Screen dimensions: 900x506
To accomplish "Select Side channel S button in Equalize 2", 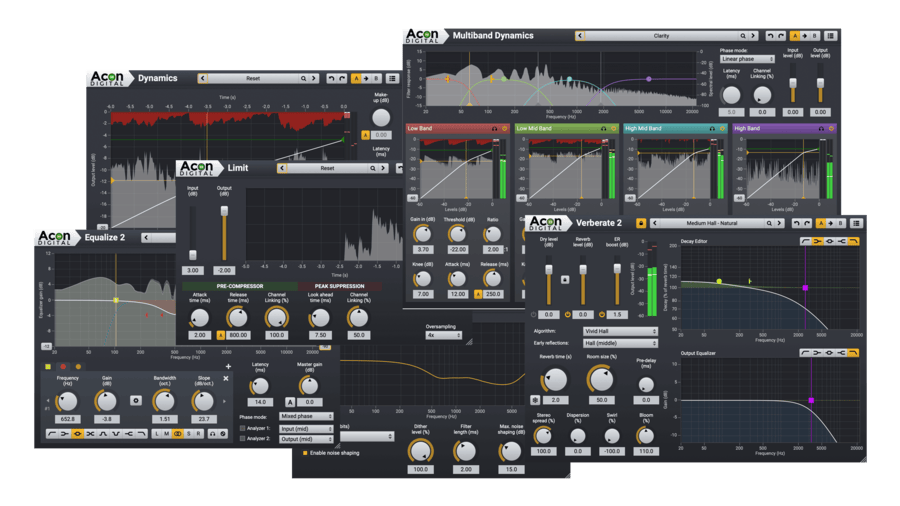I will [188, 434].
